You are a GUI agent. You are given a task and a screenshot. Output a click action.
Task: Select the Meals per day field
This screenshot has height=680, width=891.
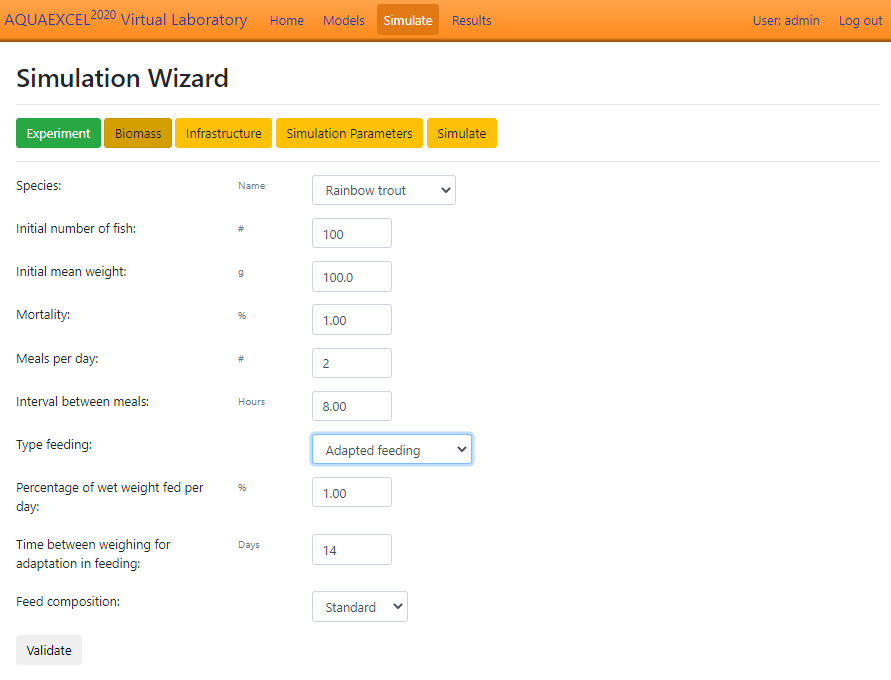click(351, 363)
